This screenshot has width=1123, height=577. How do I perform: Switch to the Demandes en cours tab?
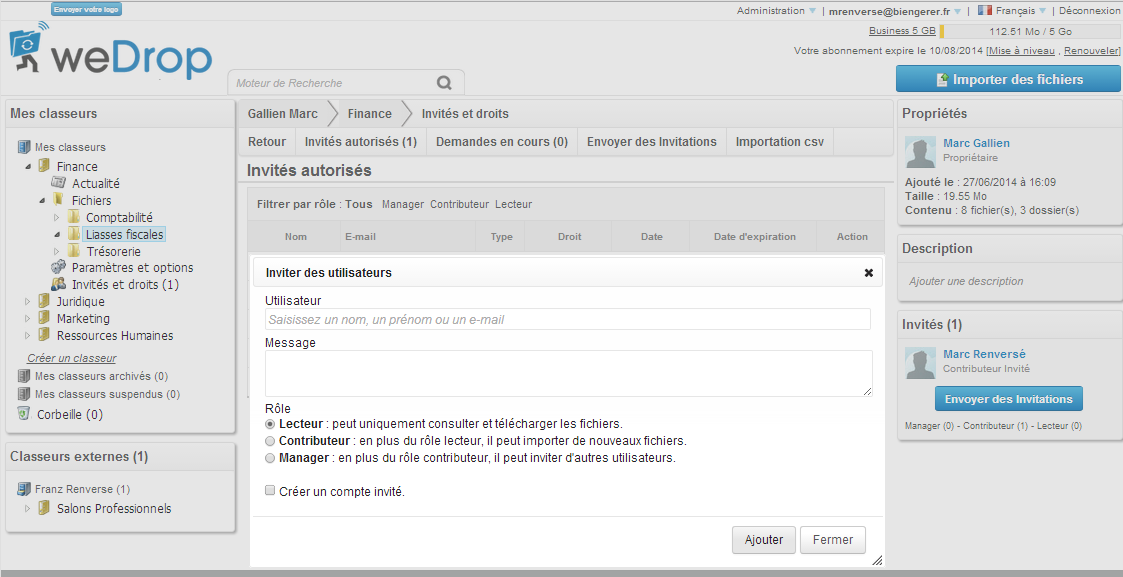502,141
